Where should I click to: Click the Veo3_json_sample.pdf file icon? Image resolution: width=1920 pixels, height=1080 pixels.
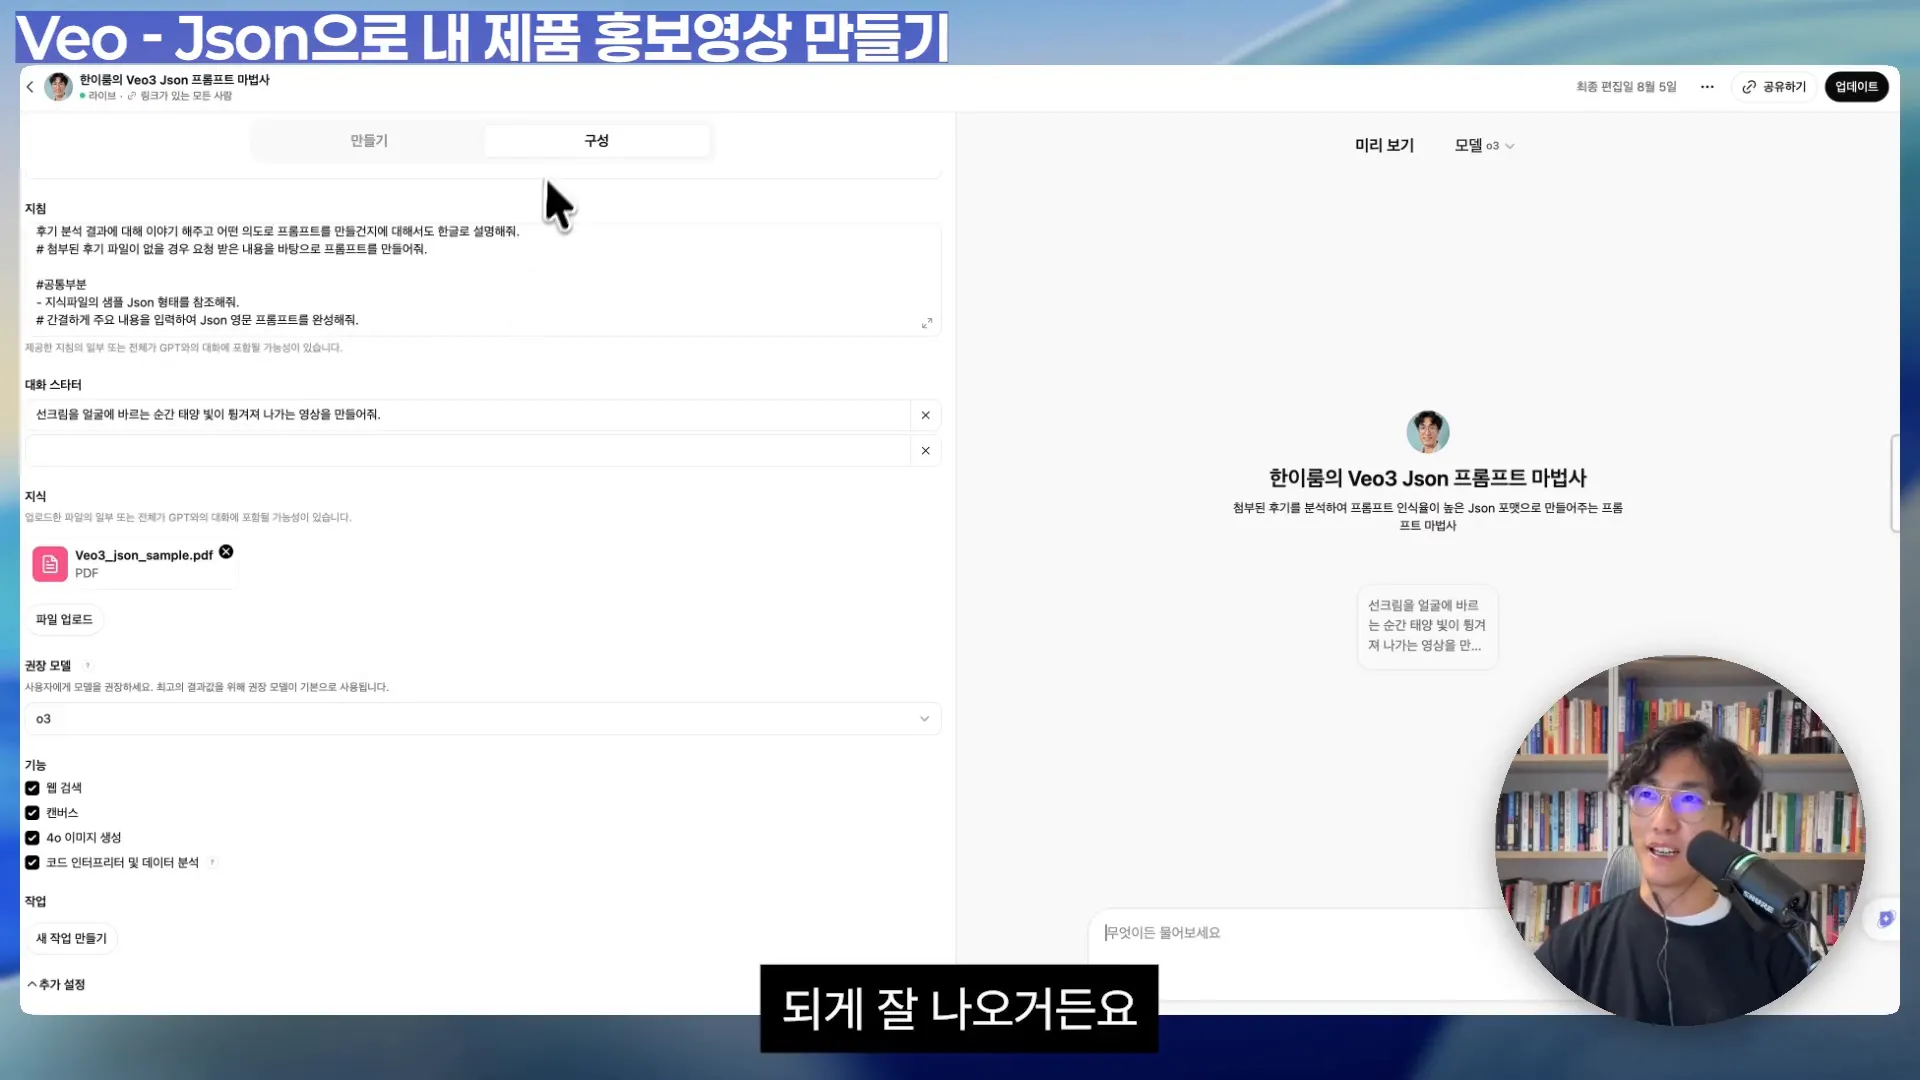click(x=50, y=564)
